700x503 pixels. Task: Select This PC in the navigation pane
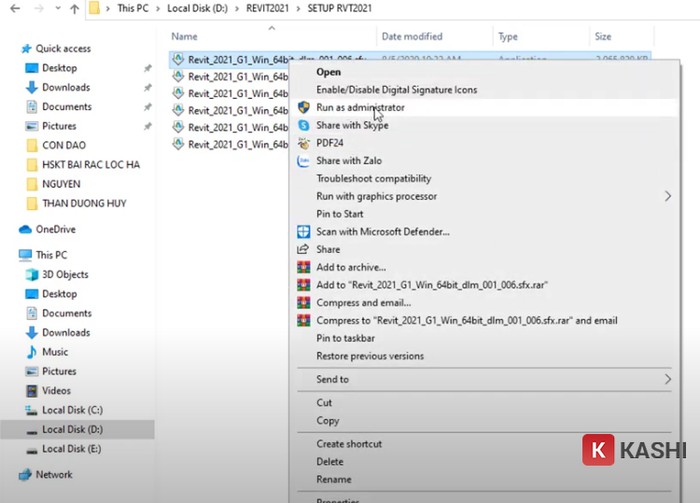click(x=51, y=255)
